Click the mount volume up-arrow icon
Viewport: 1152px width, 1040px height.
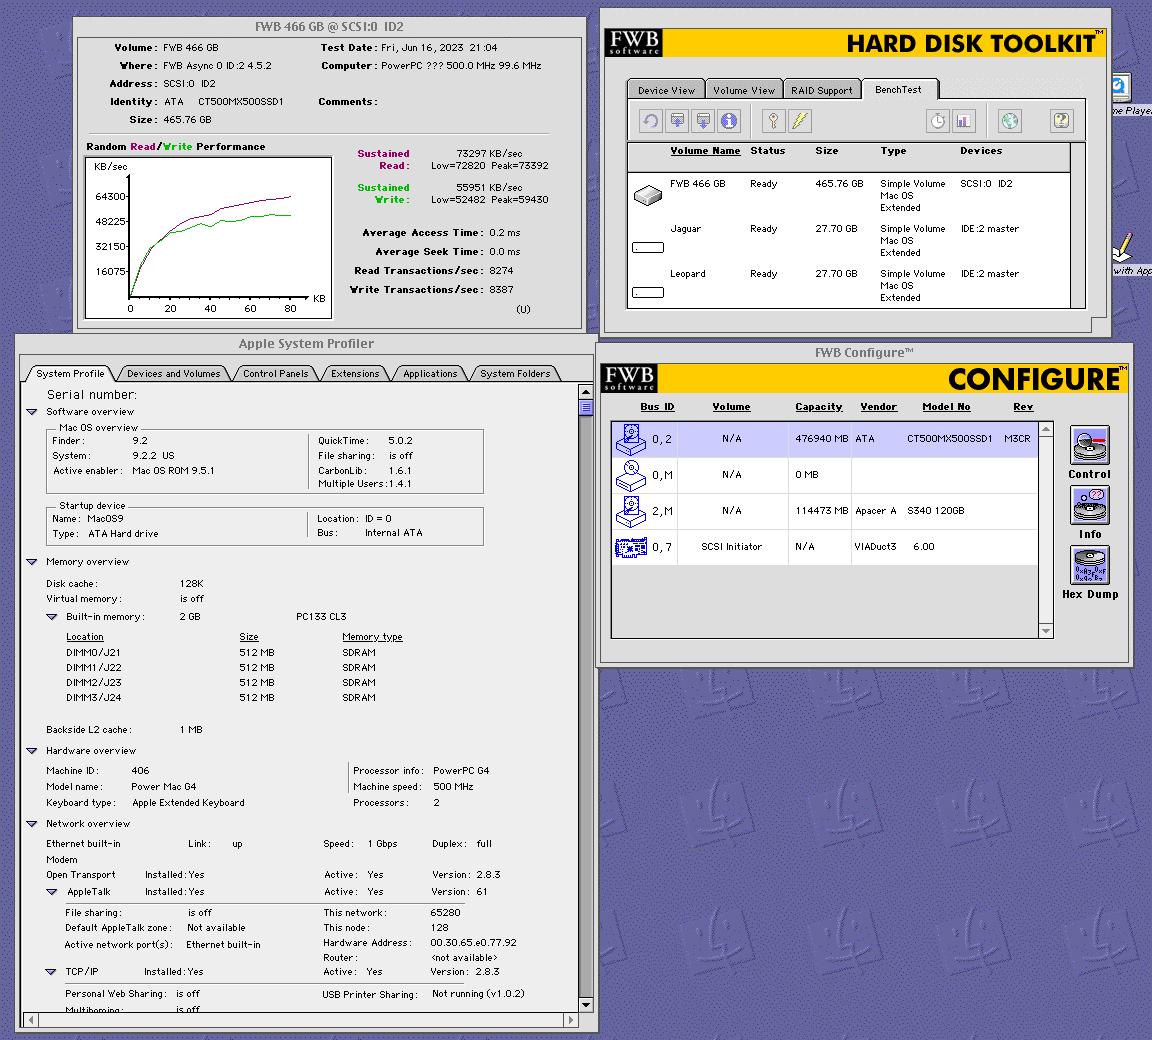(677, 121)
